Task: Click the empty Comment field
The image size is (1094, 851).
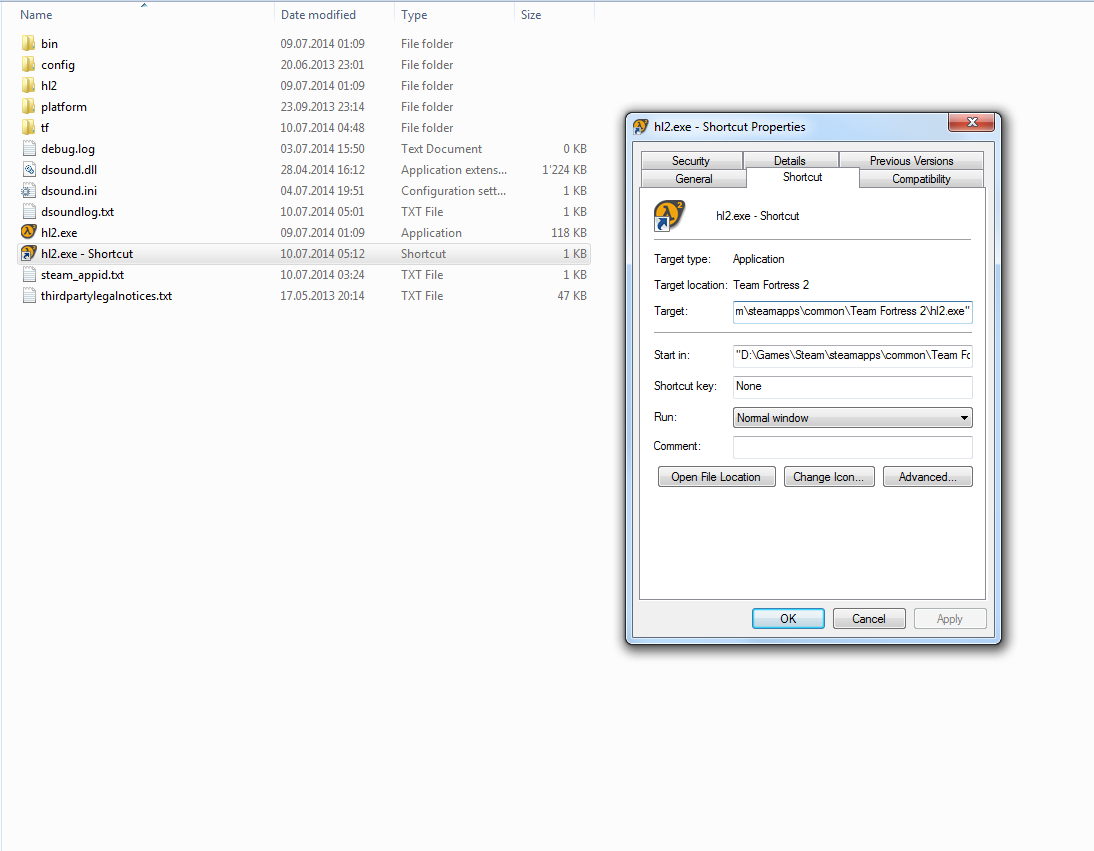Action: [x=853, y=446]
